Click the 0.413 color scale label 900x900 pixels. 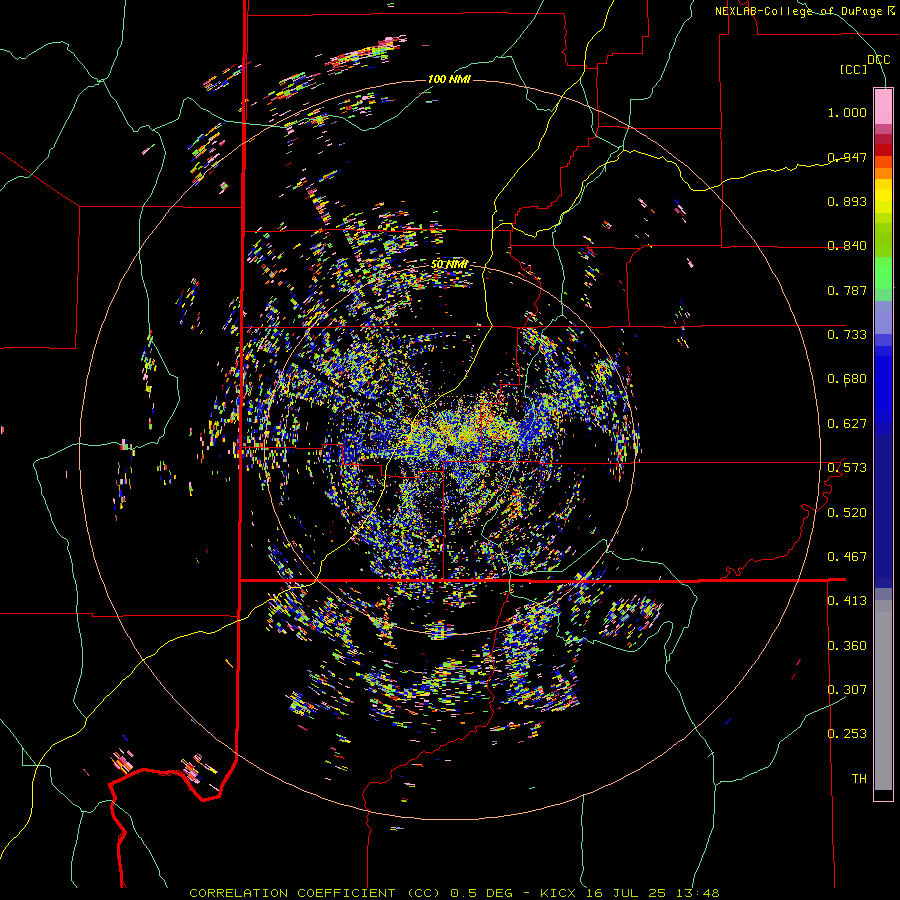point(847,601)
